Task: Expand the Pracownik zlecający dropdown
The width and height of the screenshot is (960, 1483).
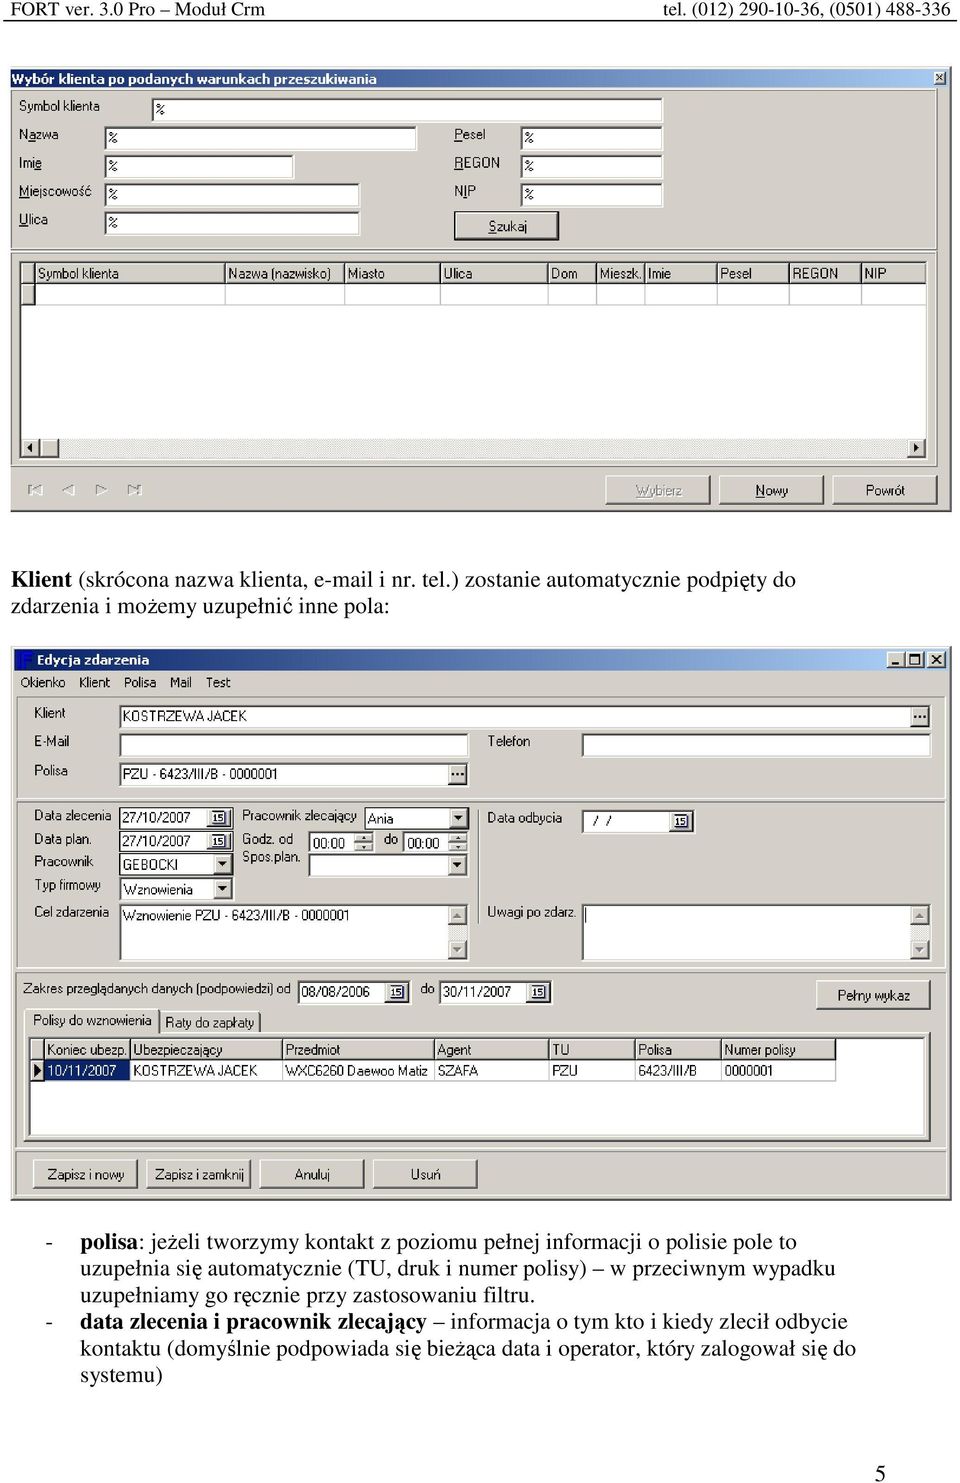Action: point(458,818)
